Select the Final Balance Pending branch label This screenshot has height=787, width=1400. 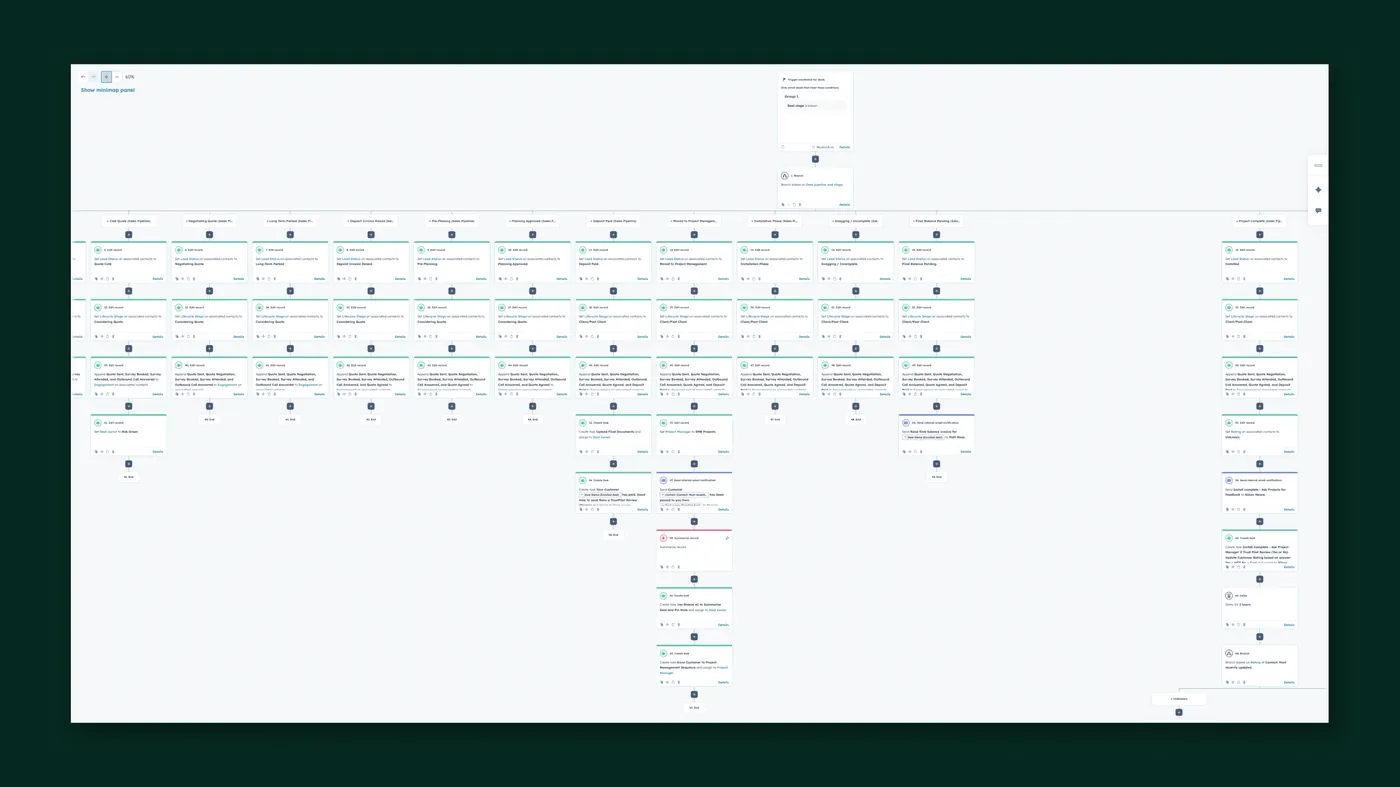[x=937, y=221]
